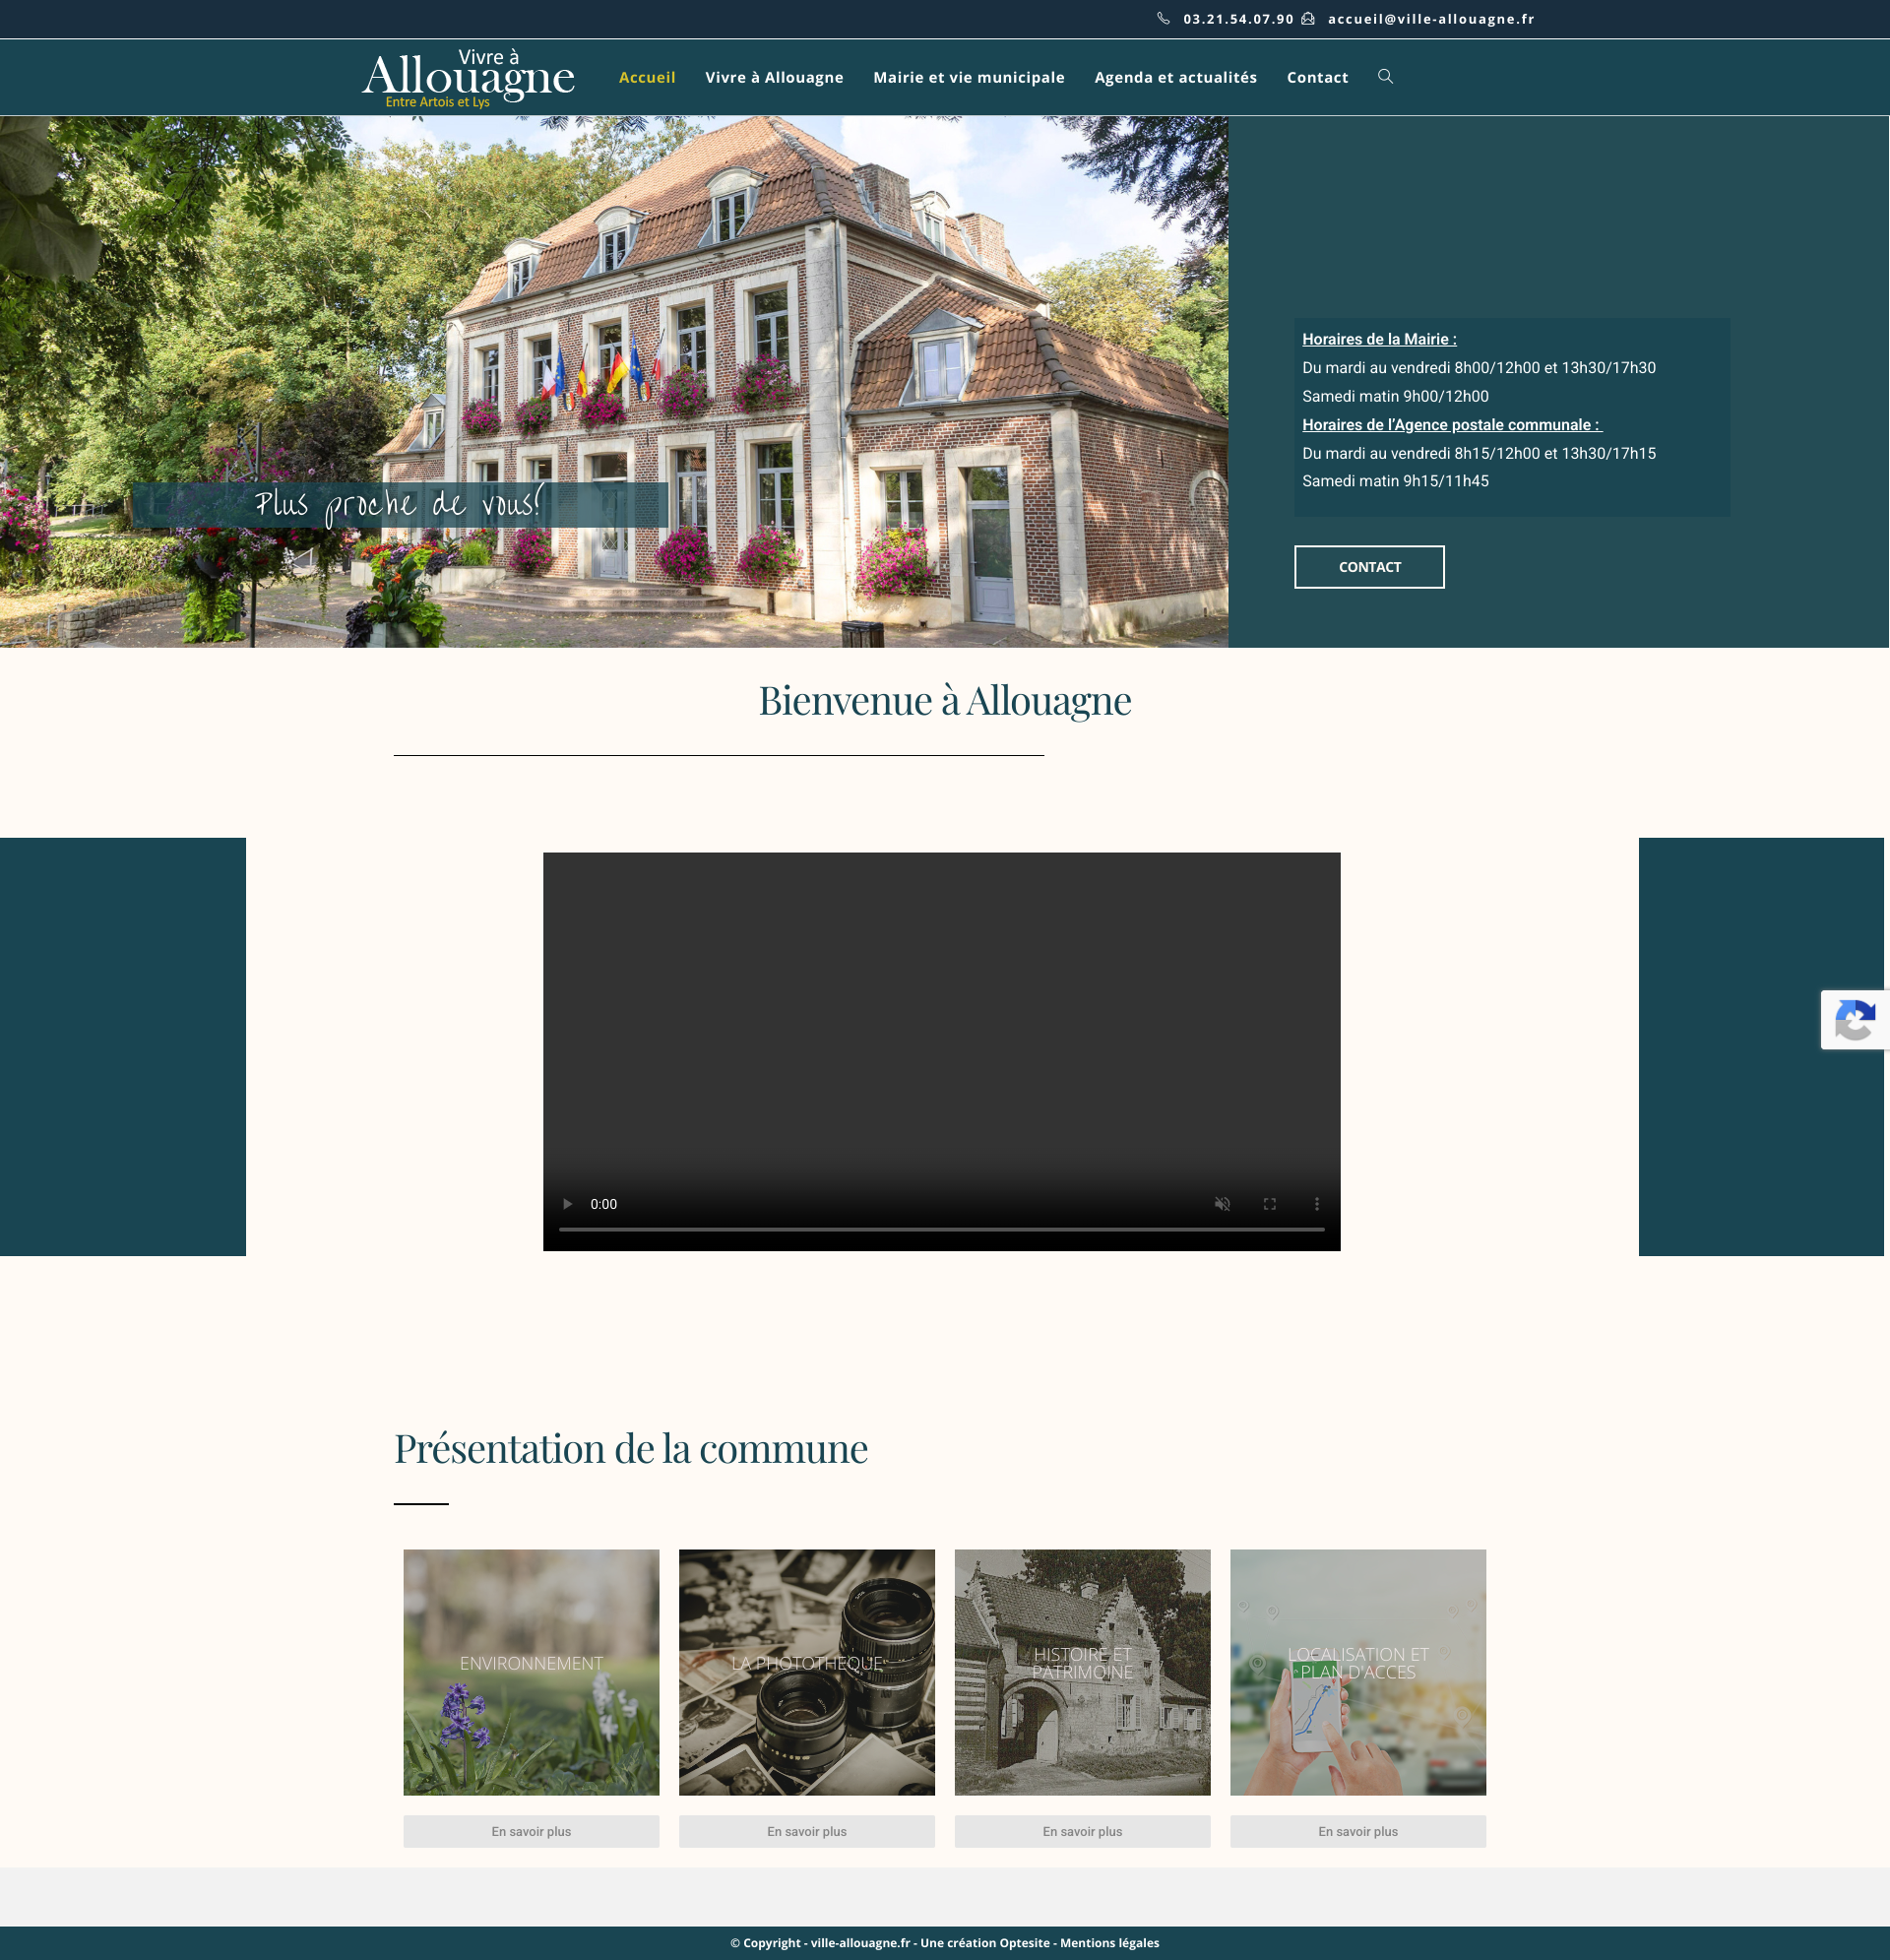Click the video time 0:00 label
The width and height of the screenshot is (1890, 1960).
603,1204
